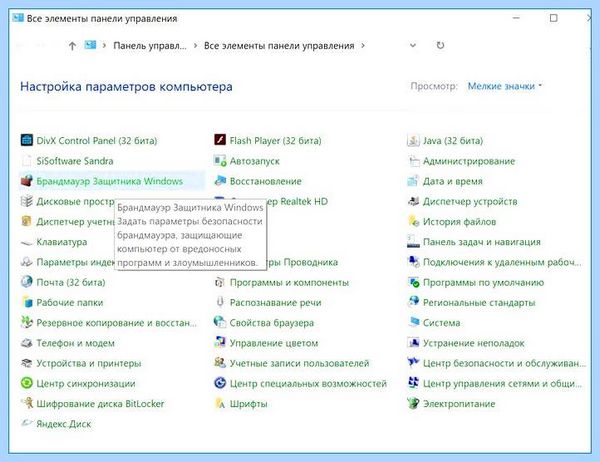Viewport: 600px width, 462px height.
Task: Click the Flash Player icon
Action: (x=220, y=140)
